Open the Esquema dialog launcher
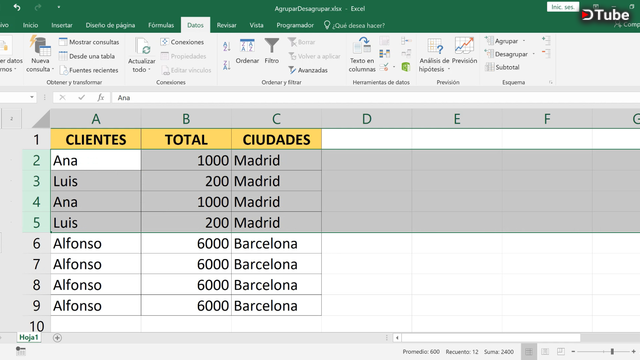Viewport: 640px width, 360px height. [551, 82]
